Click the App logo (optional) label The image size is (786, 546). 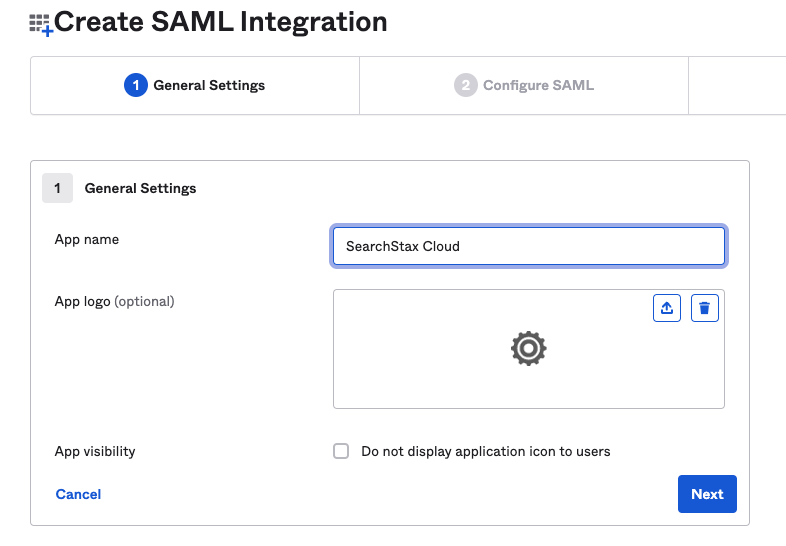coord(114,302)
